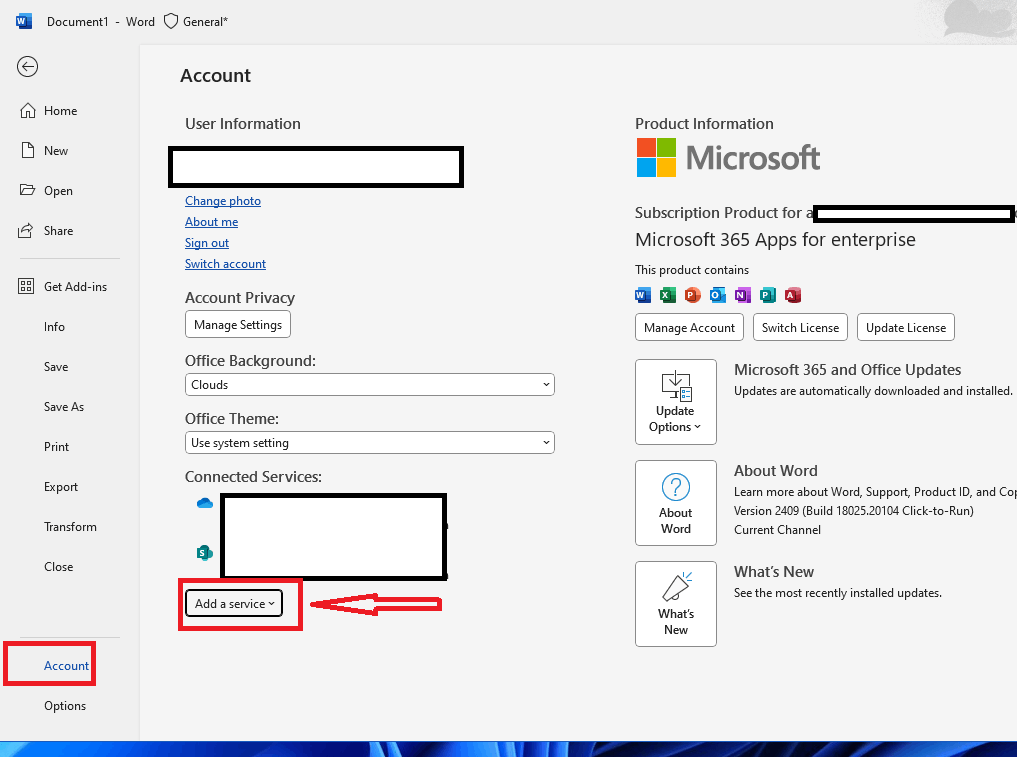Open the Update Options dropdown button
This screenshot has height=757, width=1017.
click(676, 402)
